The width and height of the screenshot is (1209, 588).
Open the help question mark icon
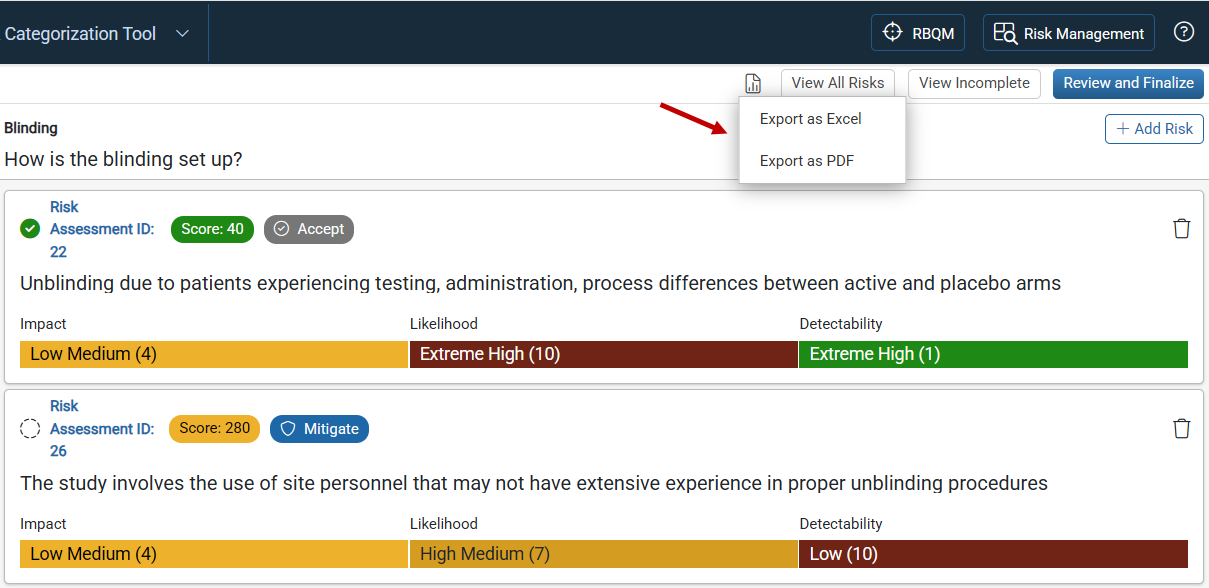pos(1184,32)
